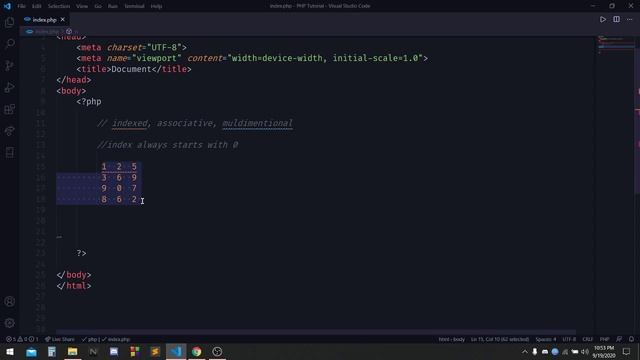The image size is (640, 360).
Task: Open the Extensions view
Action: tap(9, 109)
